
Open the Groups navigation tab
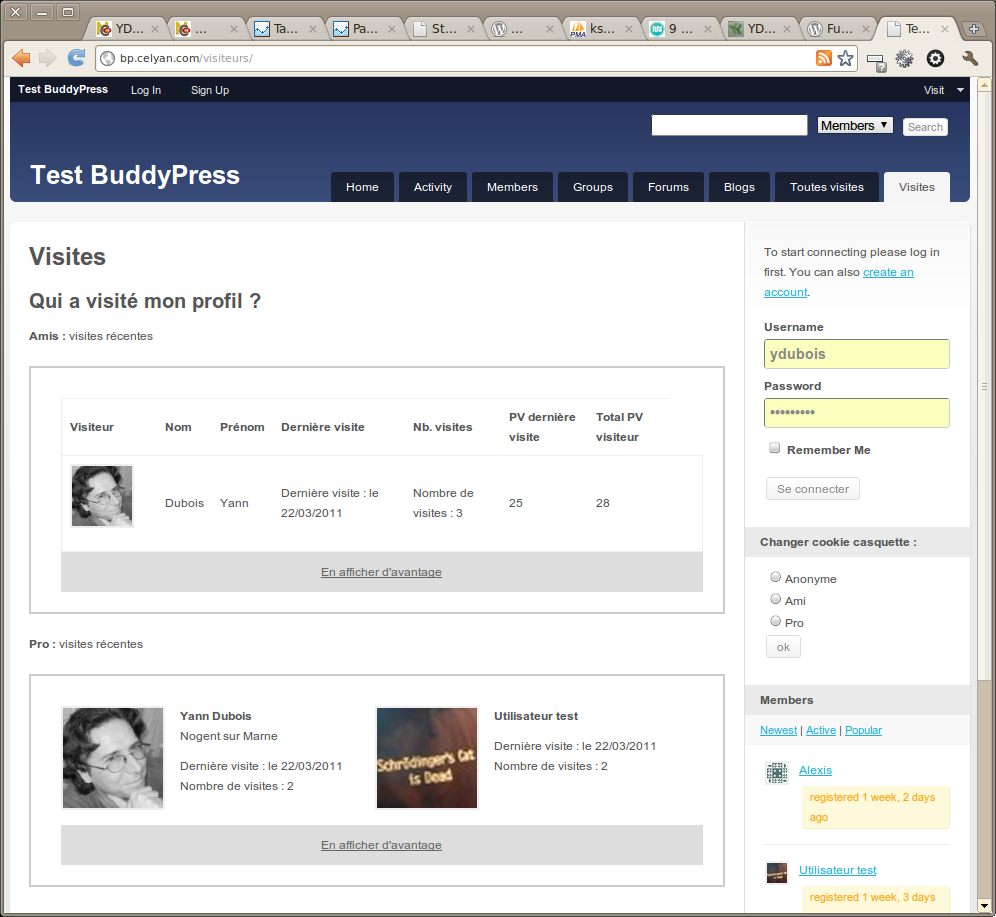[593, 187]
